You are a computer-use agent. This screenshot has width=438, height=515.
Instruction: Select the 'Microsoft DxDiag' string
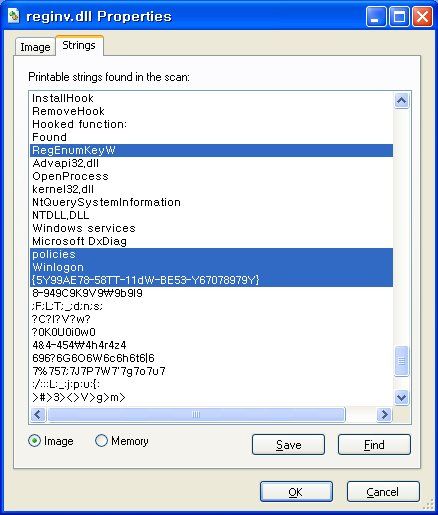(x=212, y=241)
